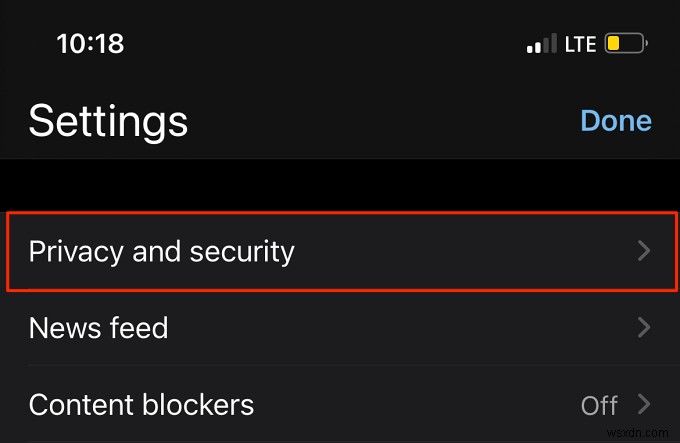Image resolution: width=680 pixels, height=443 pixels.
Task: Click the Content blockers Off status
Action: point(599,405)
